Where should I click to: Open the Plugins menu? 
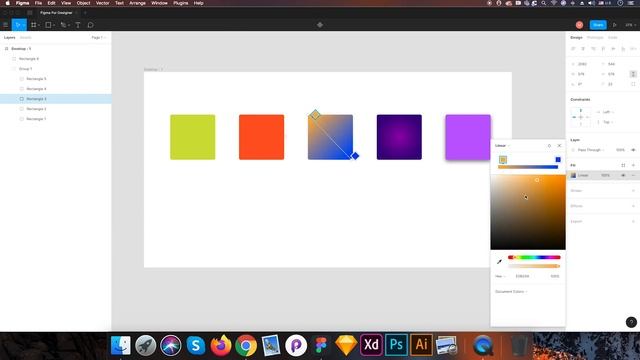(180, 3)
